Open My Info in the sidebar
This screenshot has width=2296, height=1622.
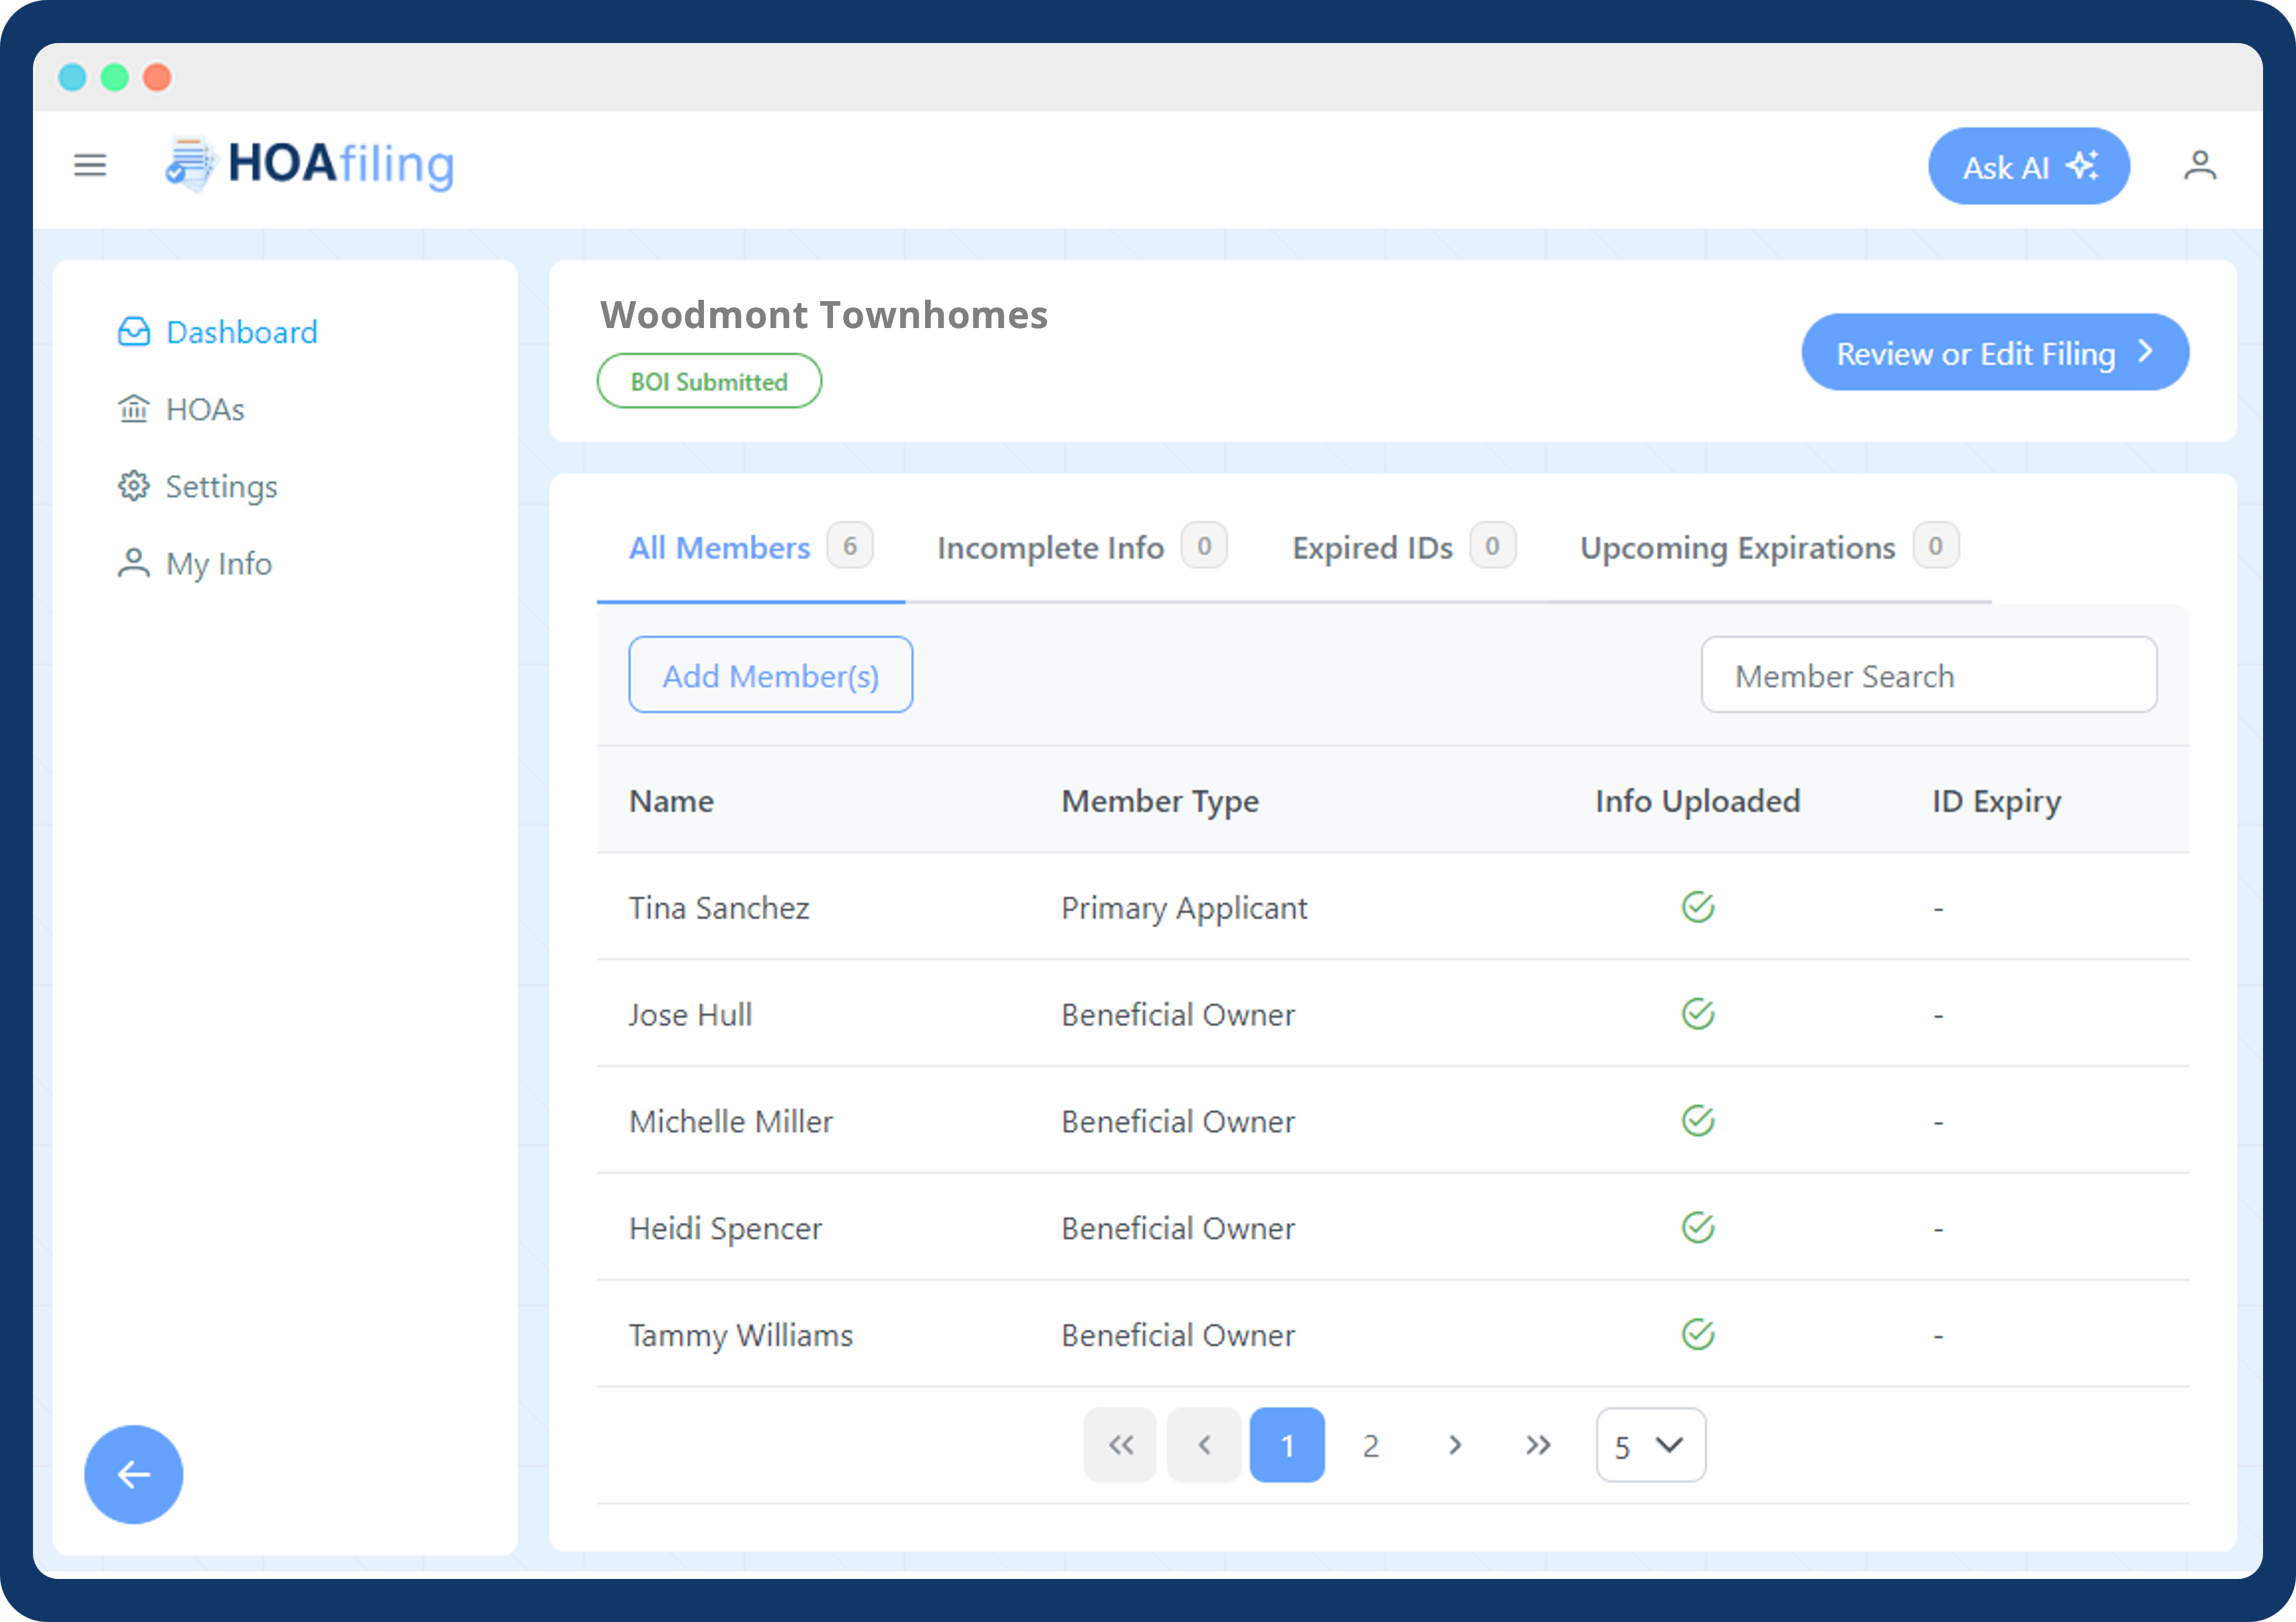pos(194,564)
